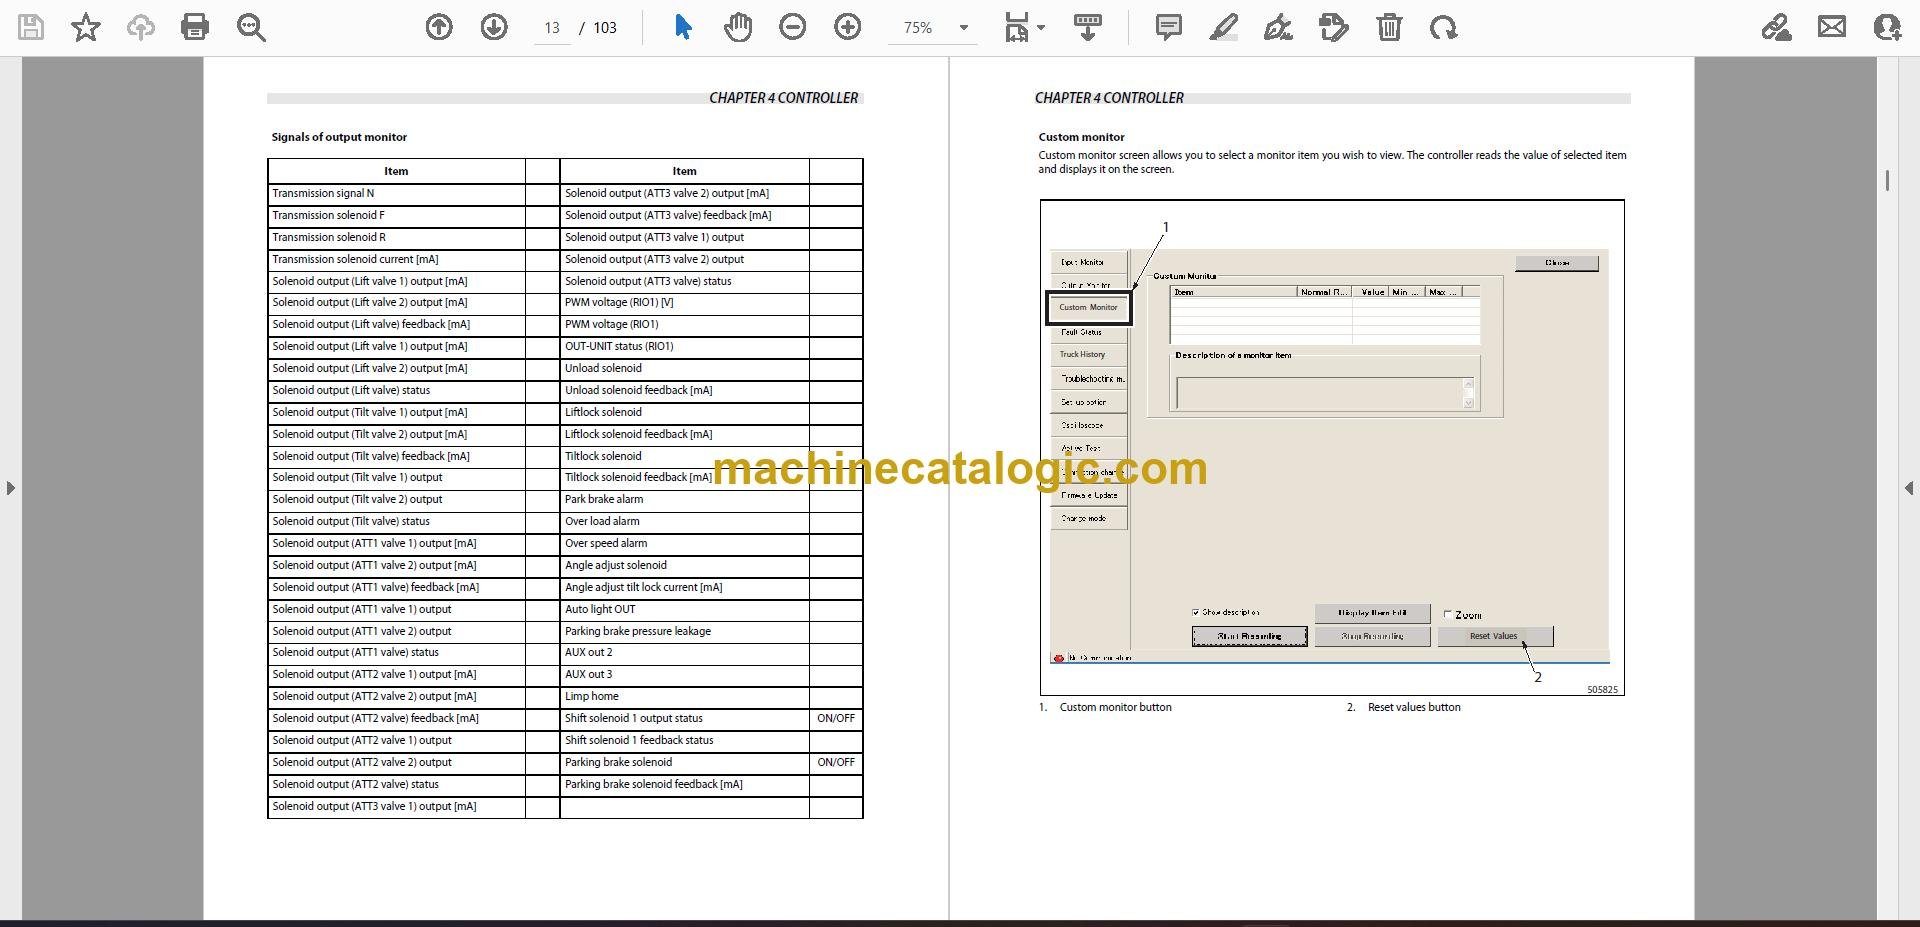Screen dimensions: 1920x927
Task: Open the find text magnifier tool
Action: [x=251, y=27]
